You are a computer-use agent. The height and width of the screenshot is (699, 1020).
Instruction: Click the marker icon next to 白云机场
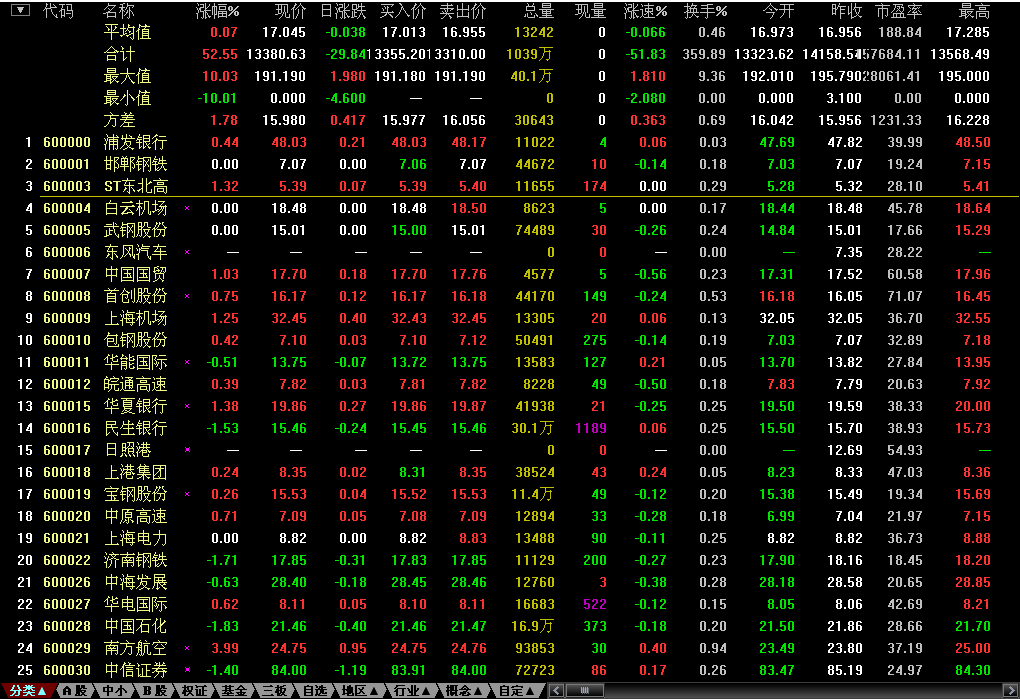coord(187,208)
